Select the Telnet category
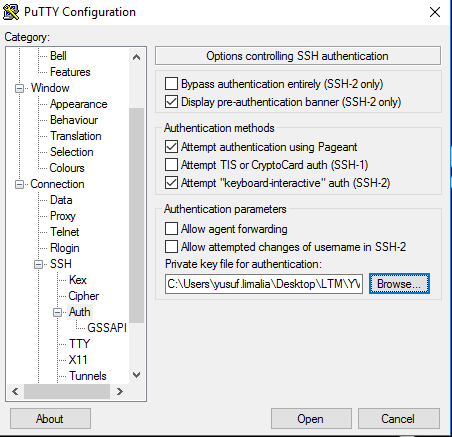Viewport: 452px width, 437px height. (x=65, y=232)
